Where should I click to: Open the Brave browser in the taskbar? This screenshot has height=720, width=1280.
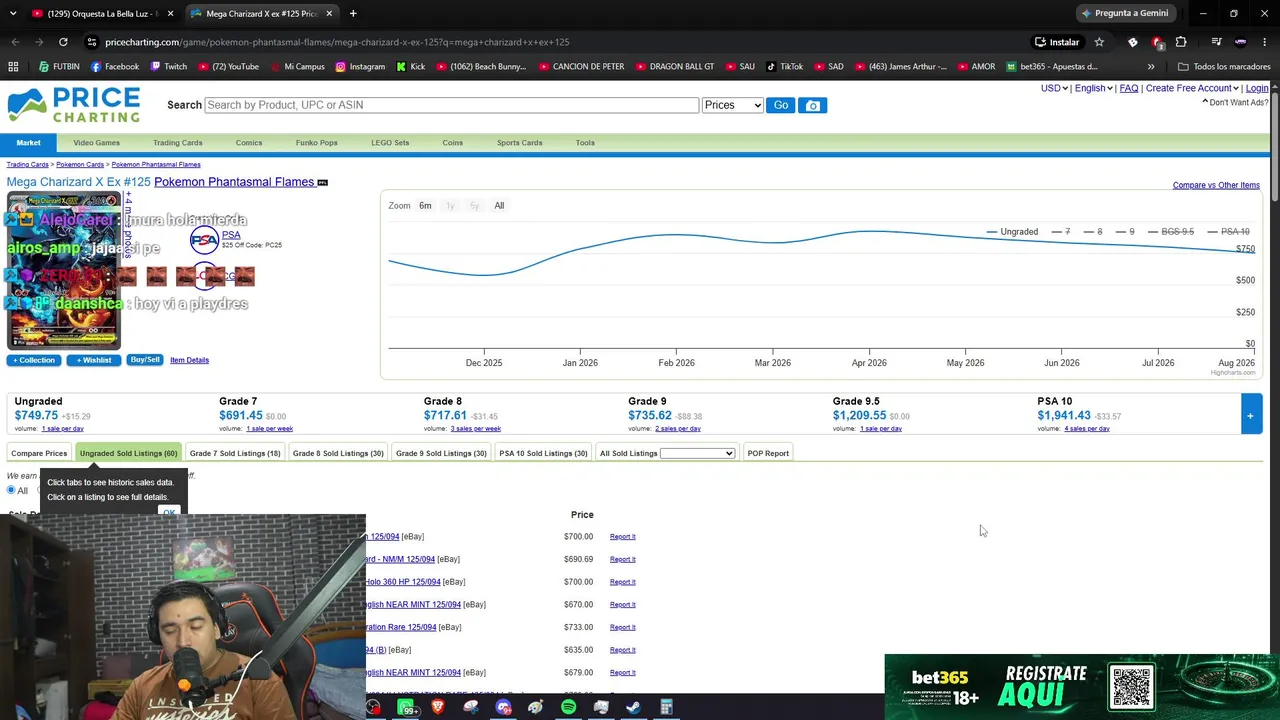click(438, 708)
